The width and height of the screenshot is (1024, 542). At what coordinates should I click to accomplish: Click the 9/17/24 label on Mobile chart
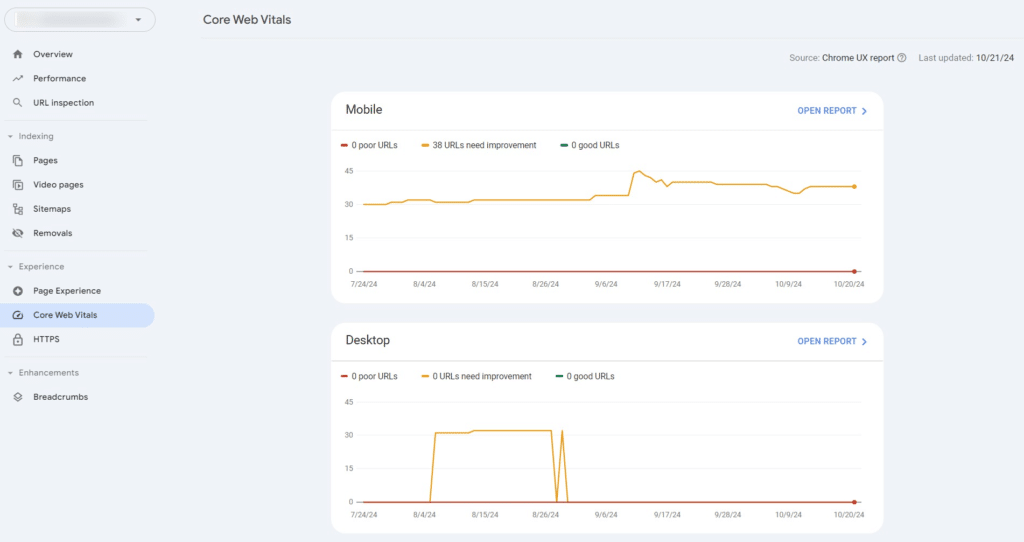click(667, 284)
